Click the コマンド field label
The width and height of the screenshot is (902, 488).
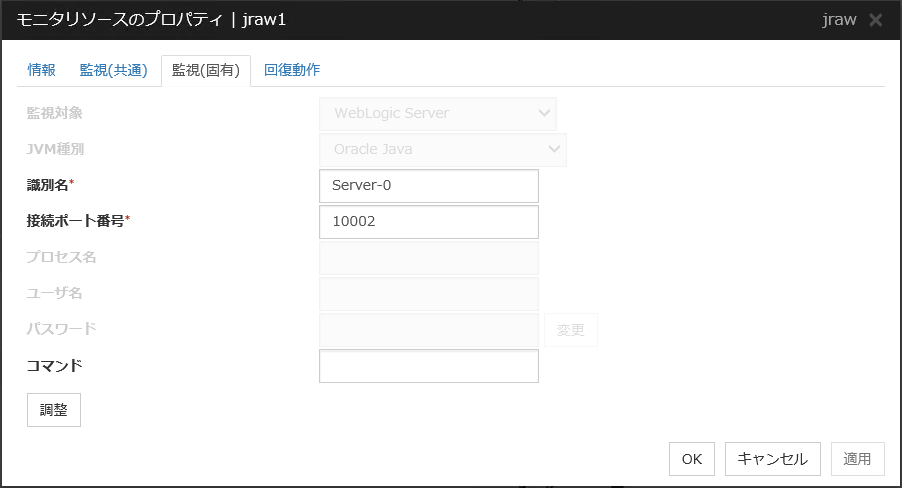54,366
